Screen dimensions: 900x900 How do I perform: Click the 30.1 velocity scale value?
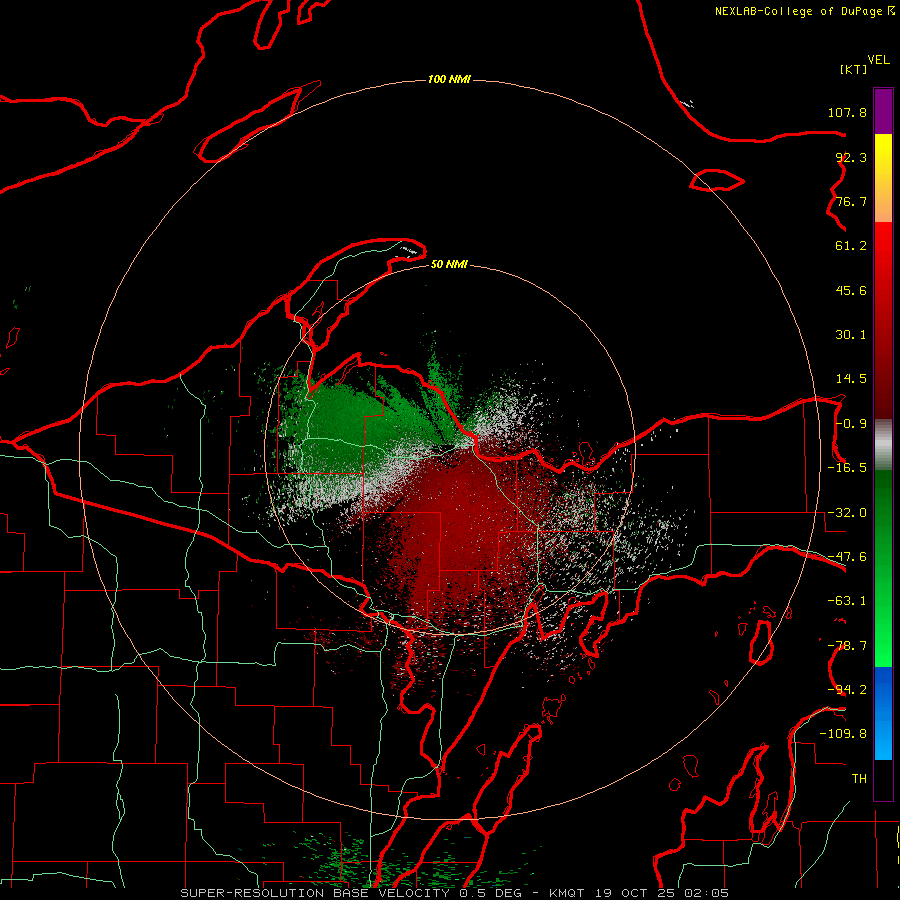coord(851,335)
